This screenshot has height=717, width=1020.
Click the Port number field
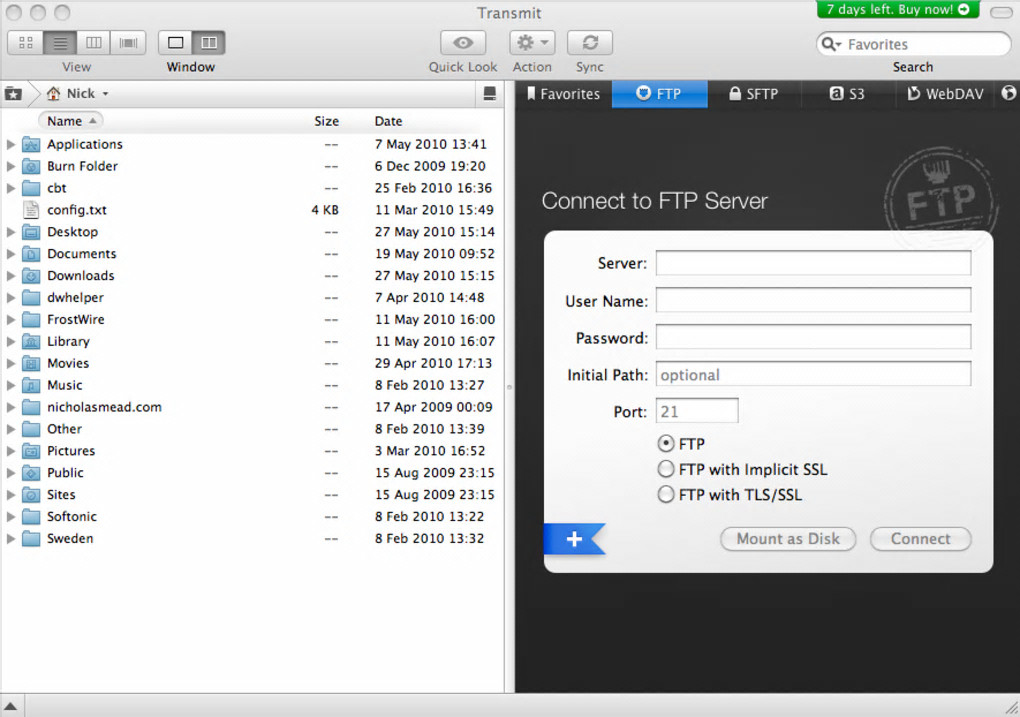click(697, 411)
